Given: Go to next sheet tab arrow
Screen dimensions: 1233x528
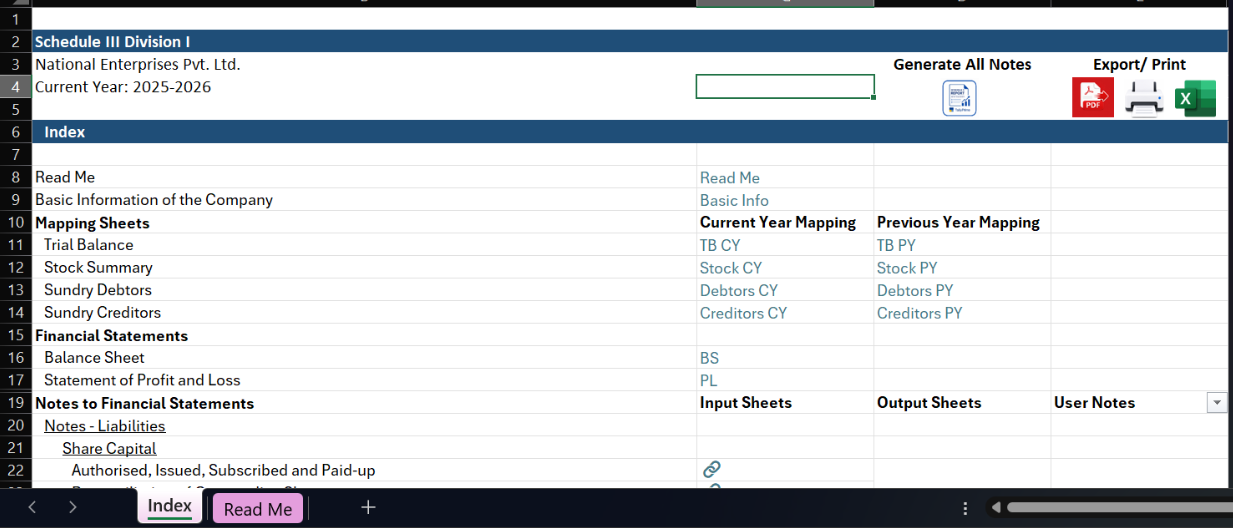Looking at the screenshot, I should (72, 507).
